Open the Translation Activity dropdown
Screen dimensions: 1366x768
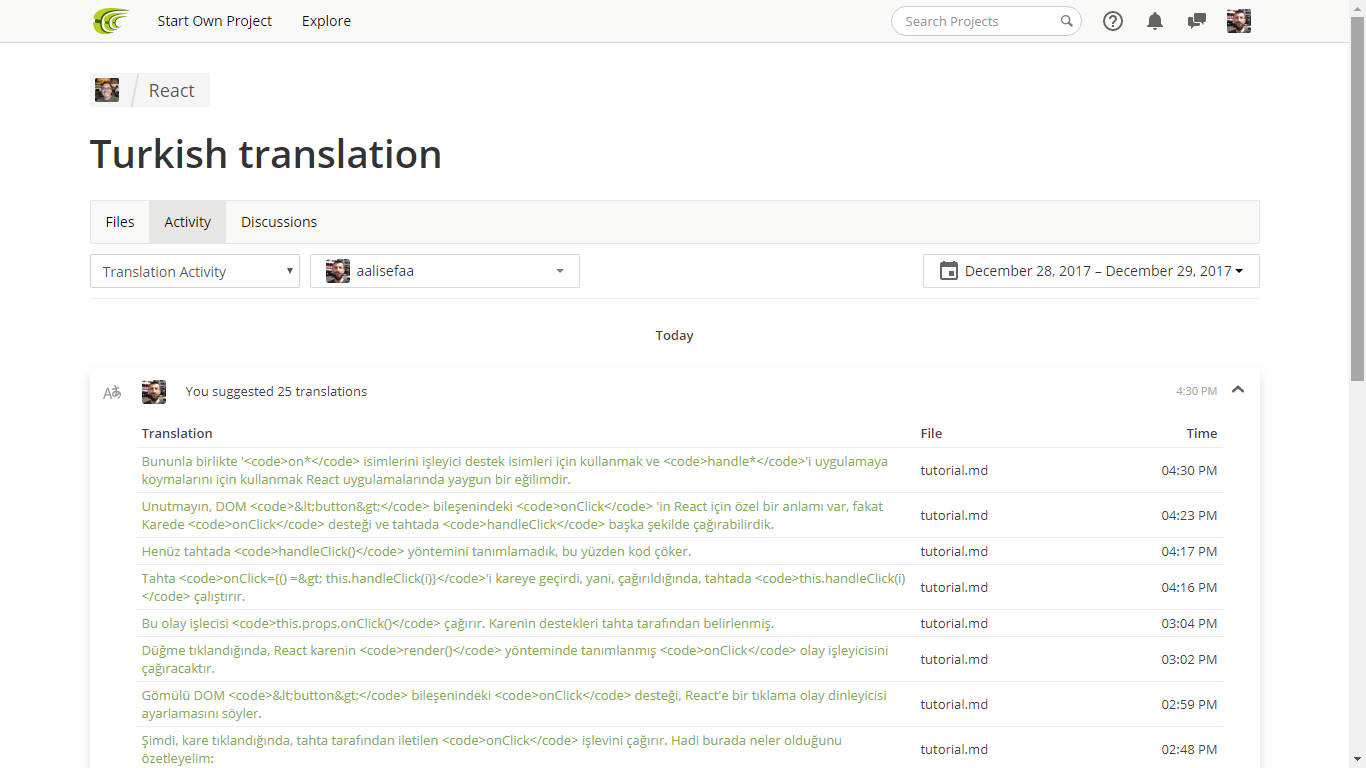pyautogui.click(x=195, y=271)
